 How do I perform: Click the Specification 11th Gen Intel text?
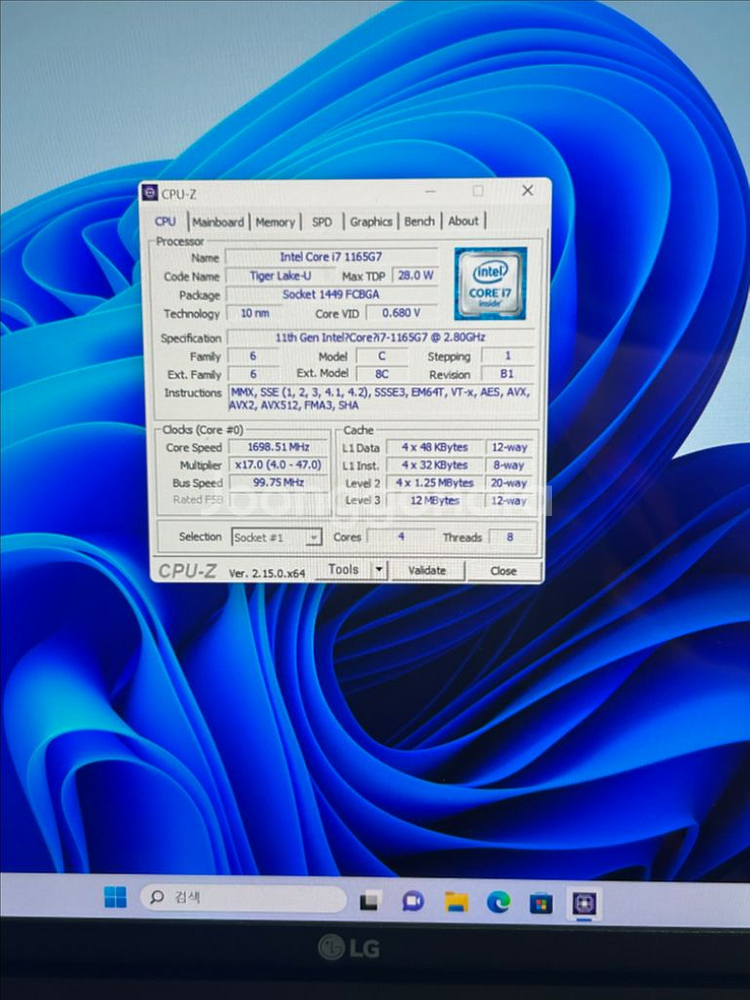[381, 337]
